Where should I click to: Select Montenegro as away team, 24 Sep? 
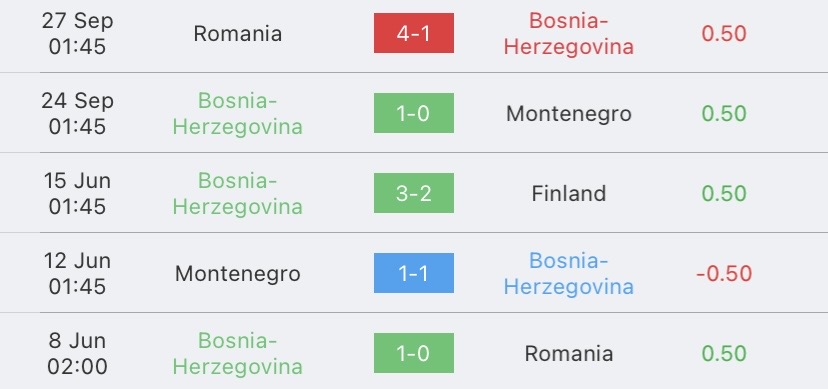pyautogui.click(x=569, y=113)
